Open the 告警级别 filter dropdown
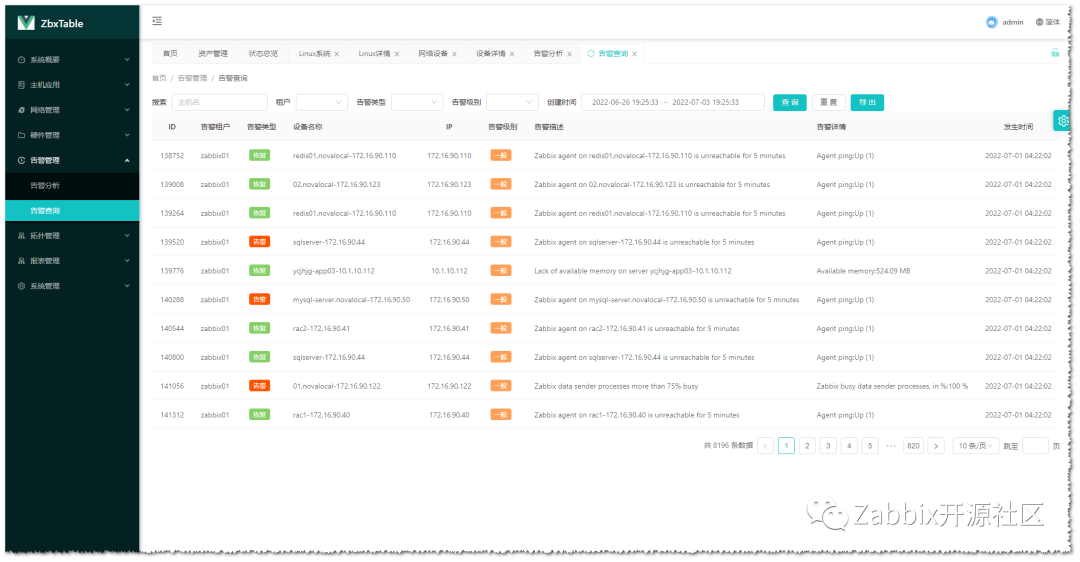The width and height of the screenshot is (1080, 562). [512, 102]
